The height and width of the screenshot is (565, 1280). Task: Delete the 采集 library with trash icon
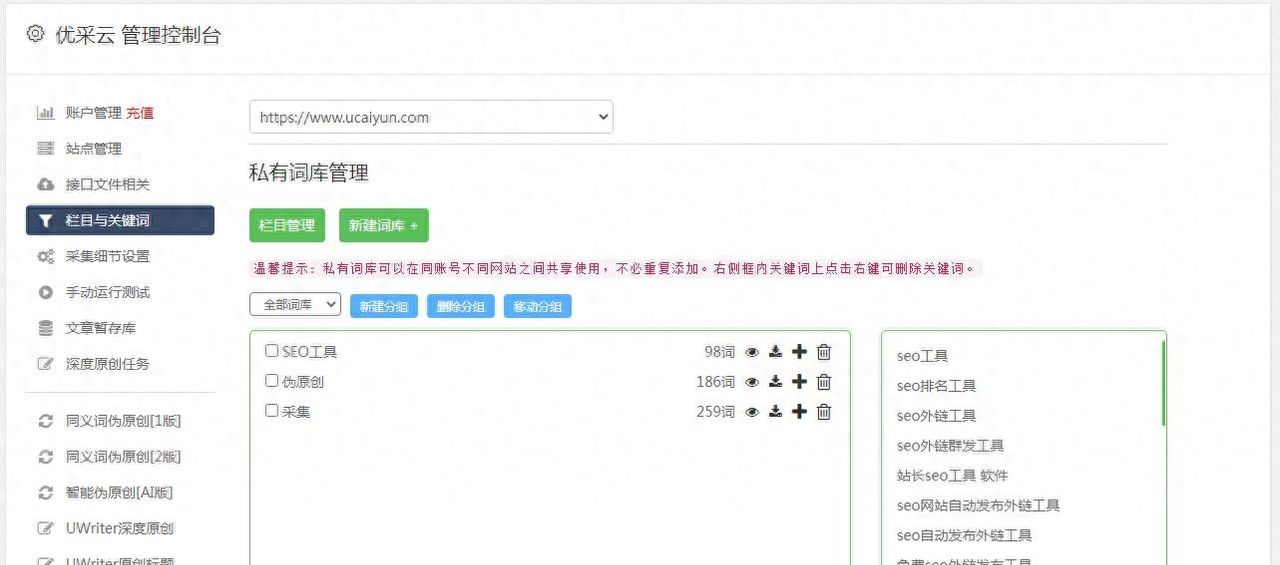tap(824, 412)
